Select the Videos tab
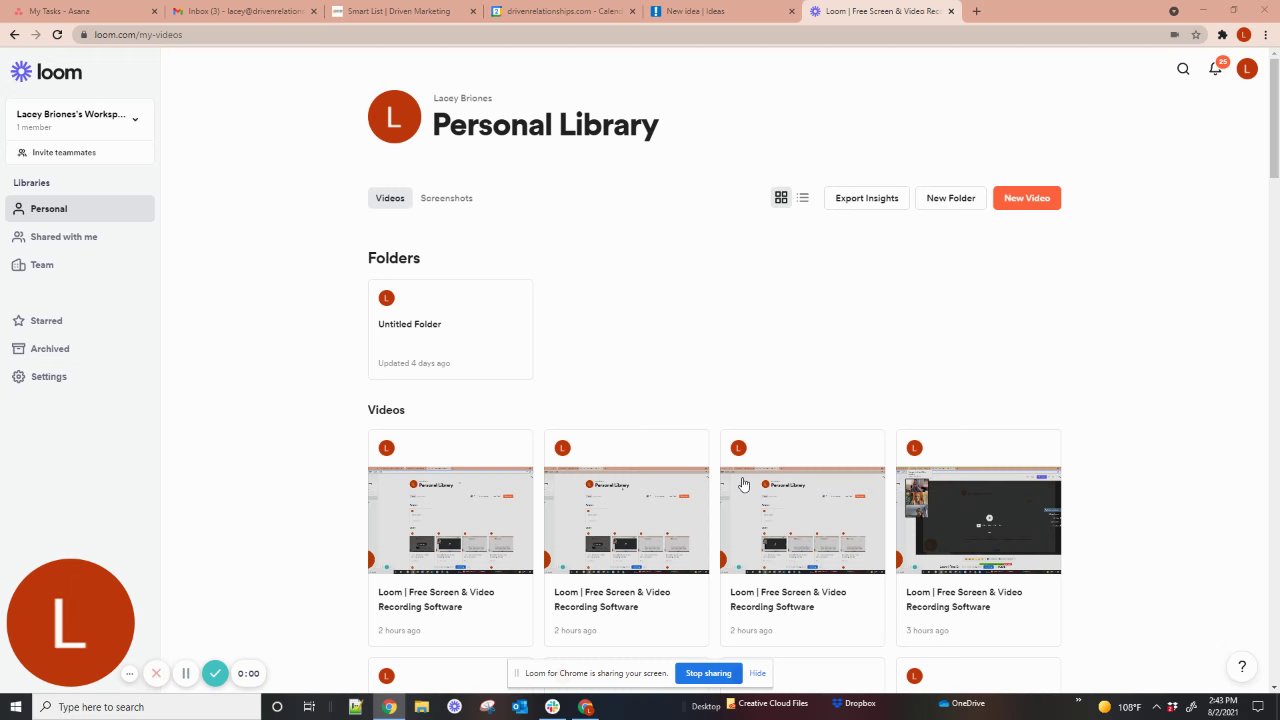Viewport: 1280px width, 720px height. 390,198
